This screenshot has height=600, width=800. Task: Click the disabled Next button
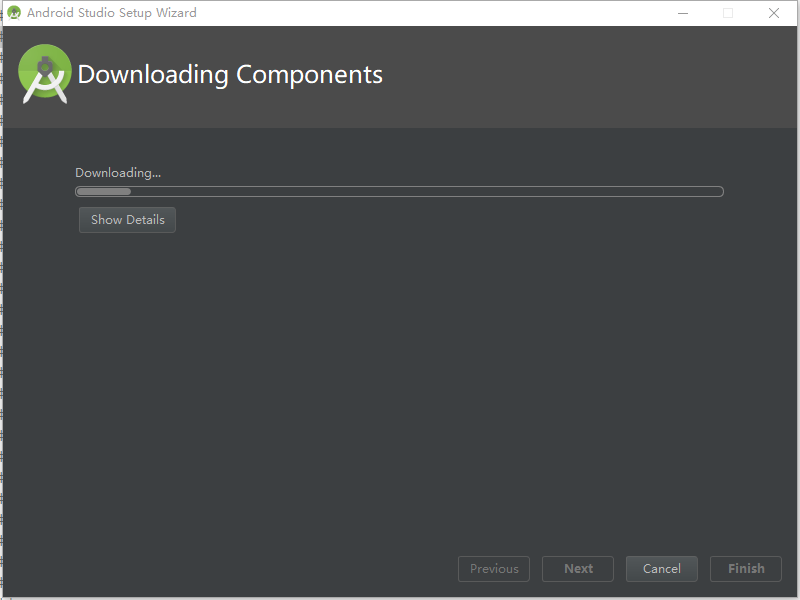(x=577, y=568)
